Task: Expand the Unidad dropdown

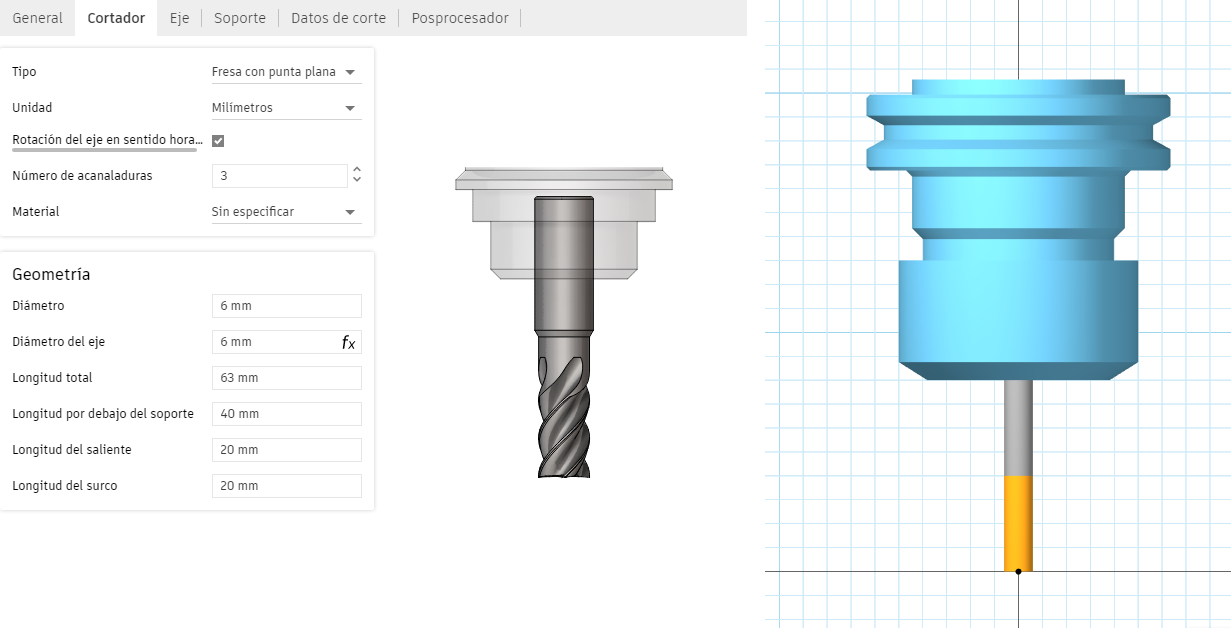Action: click(x=285, y=108)
